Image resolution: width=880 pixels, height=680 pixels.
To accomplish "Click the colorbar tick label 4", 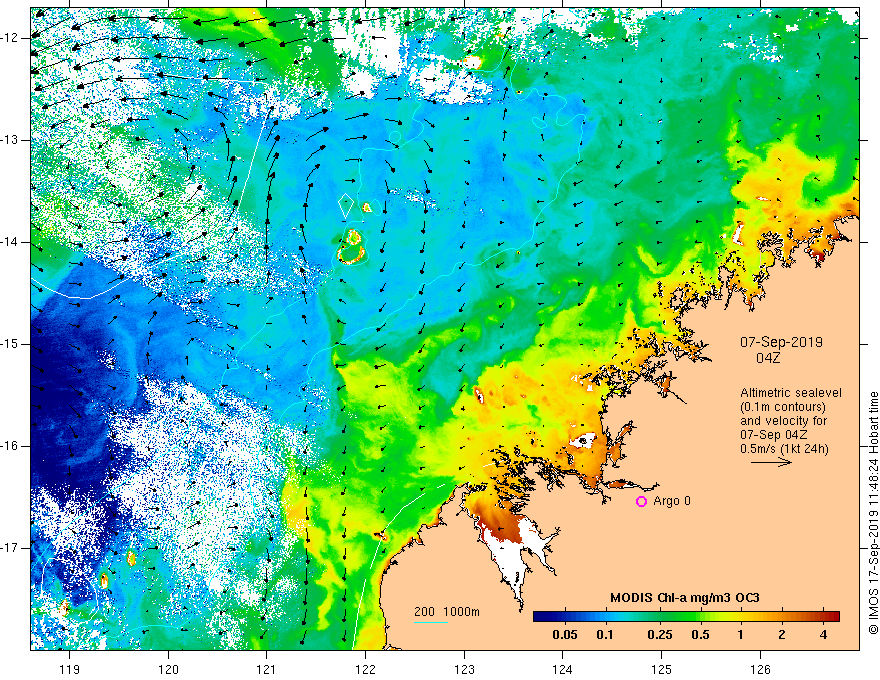I will [x=823, y=635].
